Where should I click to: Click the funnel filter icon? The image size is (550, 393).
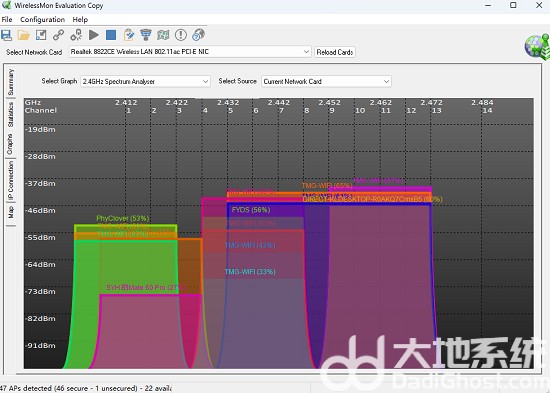[146, 35]
